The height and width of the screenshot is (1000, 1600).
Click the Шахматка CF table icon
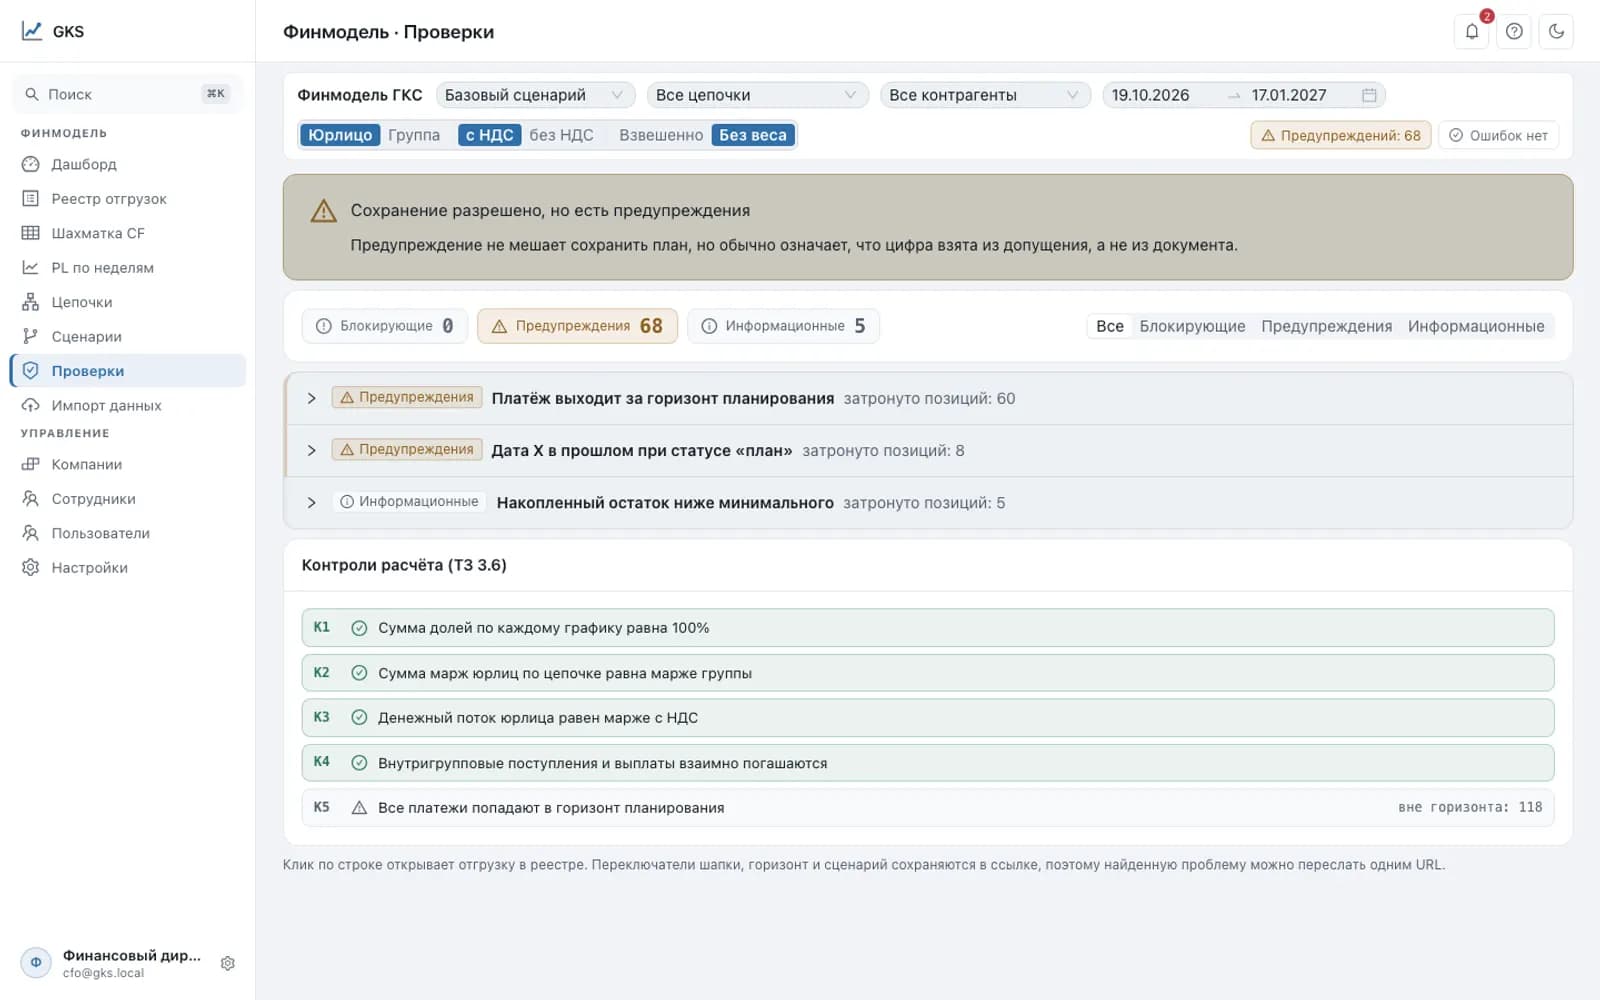point(31,233)
